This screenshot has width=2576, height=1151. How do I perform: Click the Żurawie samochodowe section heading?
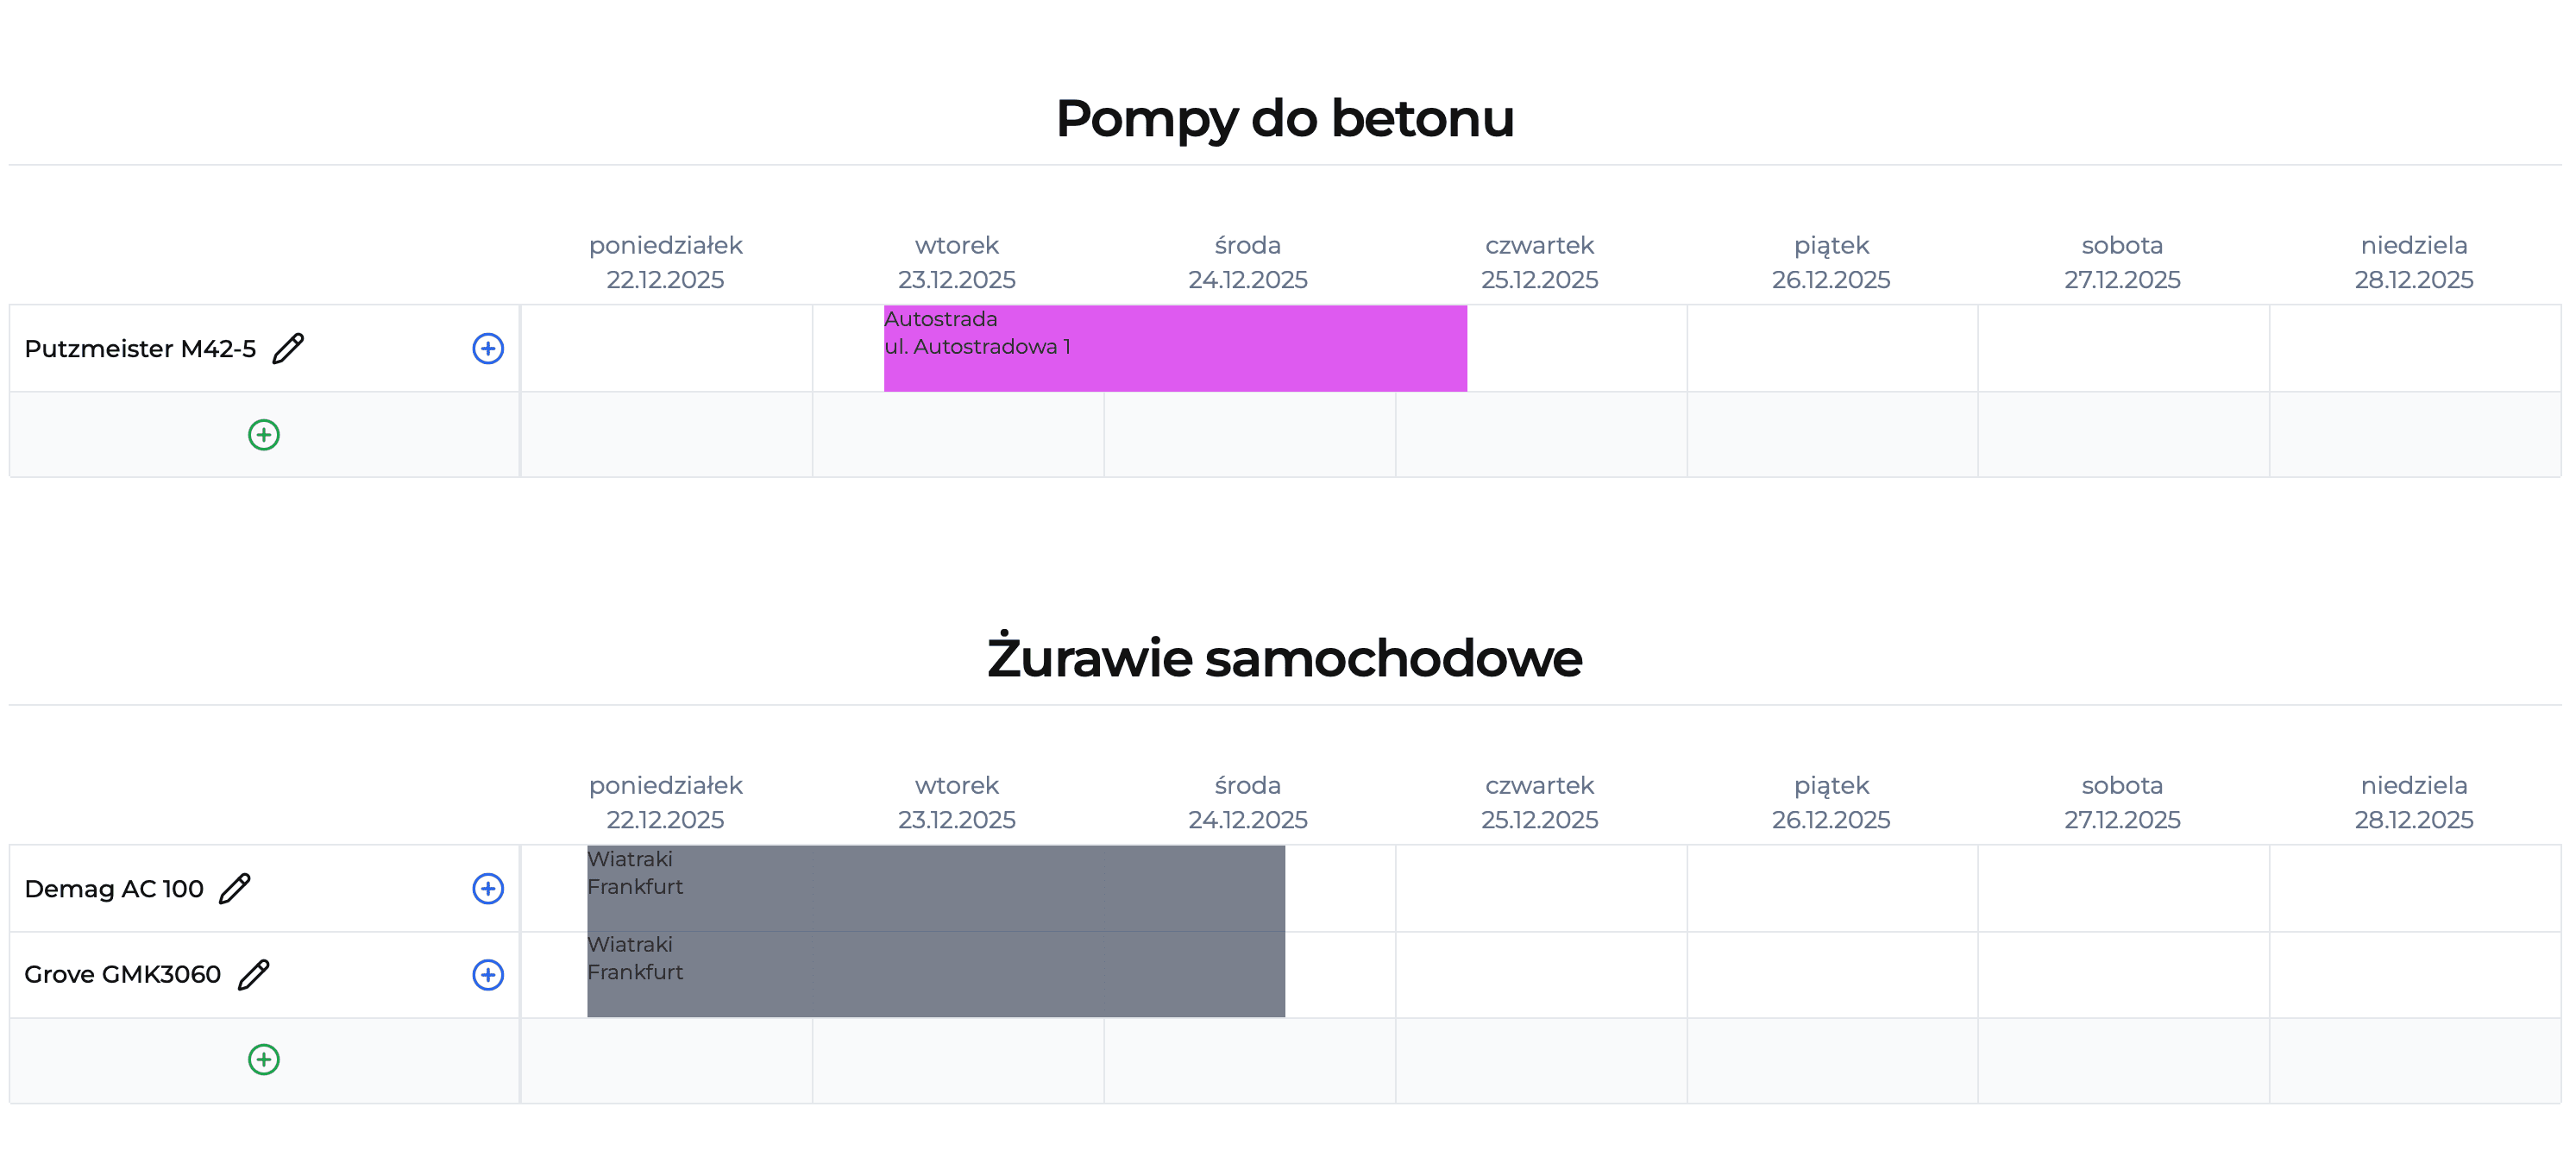point(1286,658)
